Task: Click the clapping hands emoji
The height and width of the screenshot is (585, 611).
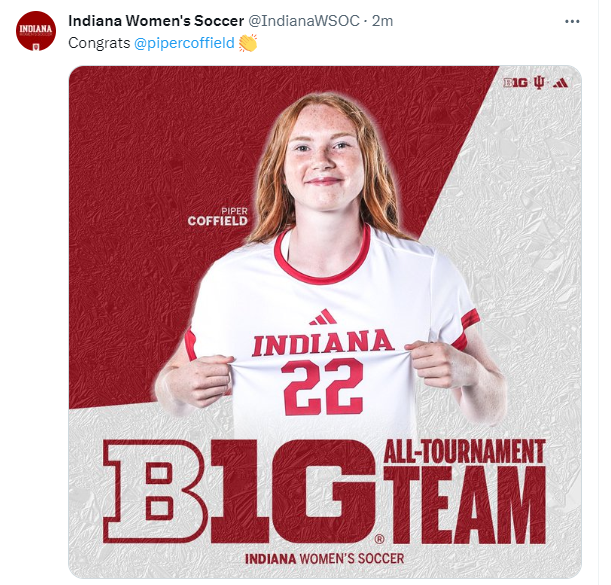Action: click(x=248, y=42)
